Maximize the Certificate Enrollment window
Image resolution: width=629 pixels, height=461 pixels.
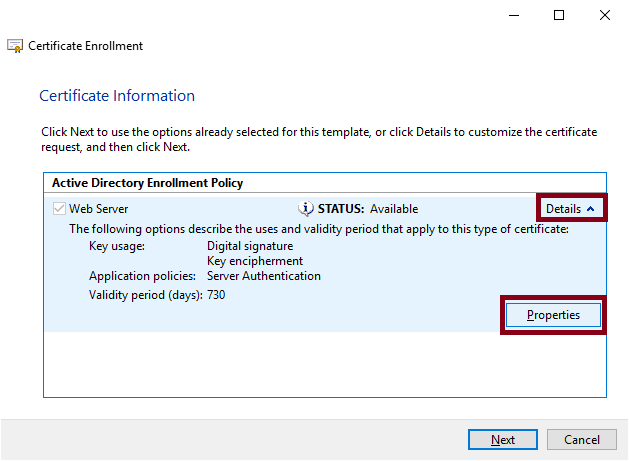coord(559,15)
